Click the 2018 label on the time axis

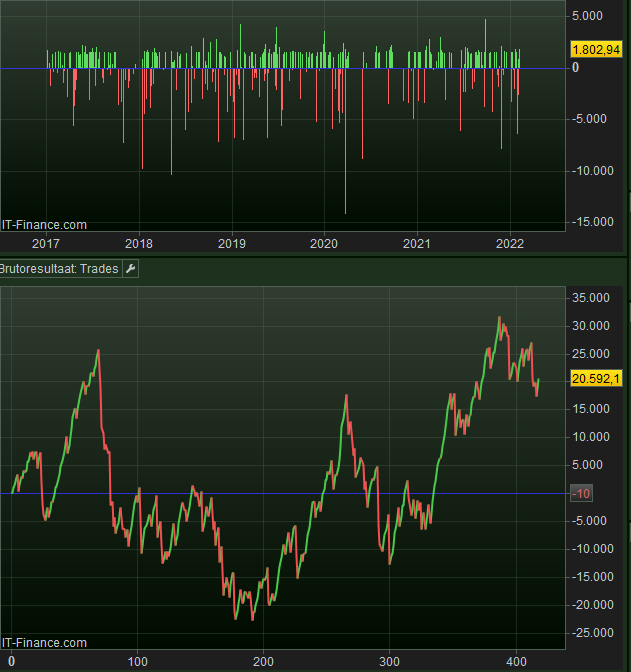[x=139, y=243]
